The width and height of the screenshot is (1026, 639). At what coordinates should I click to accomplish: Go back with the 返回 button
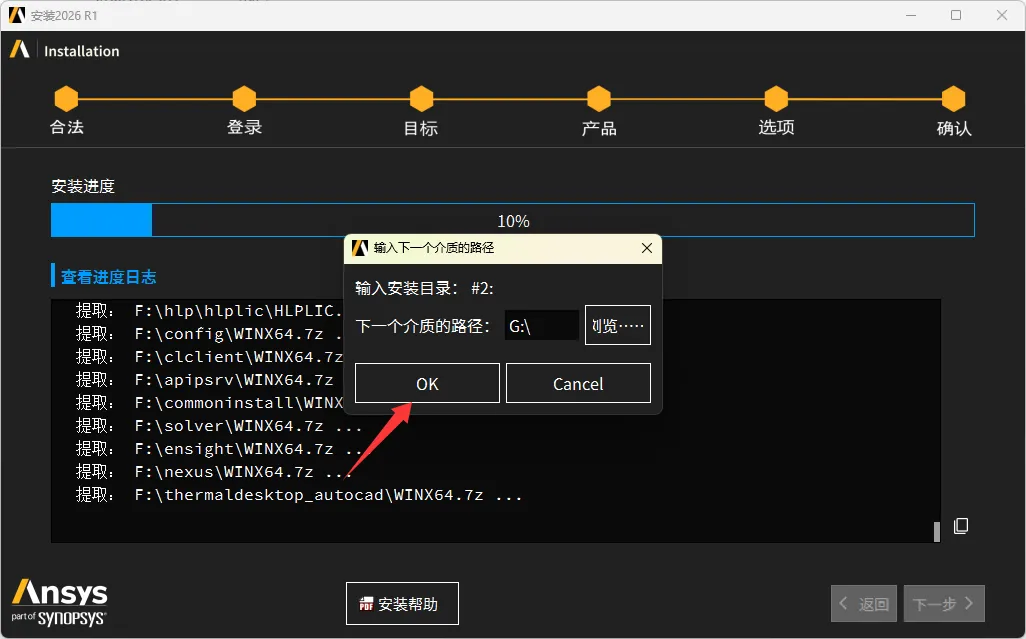click(x=864, y=604)
